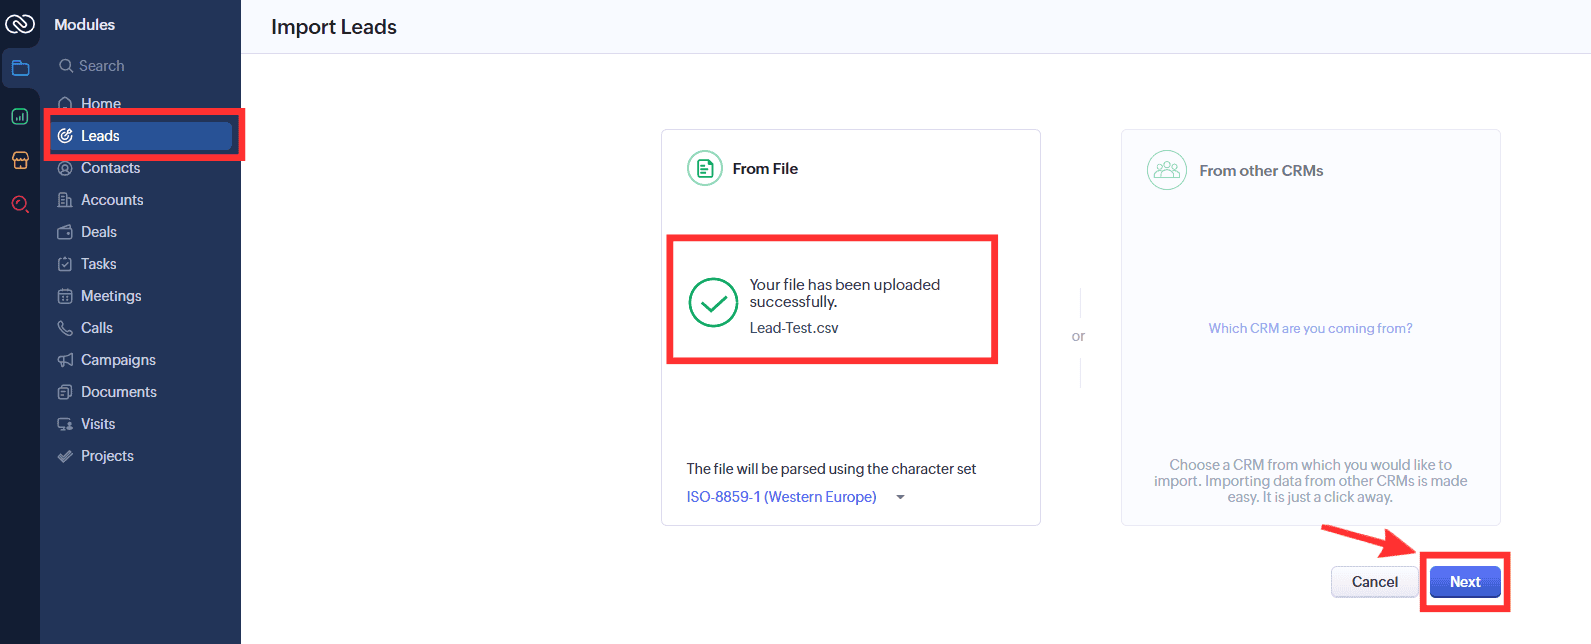Image resolution: width=1591 pixels, height=644 pixels.
Task: Expand the character set dropdown arrow
Action: click(x=900, y=497)
